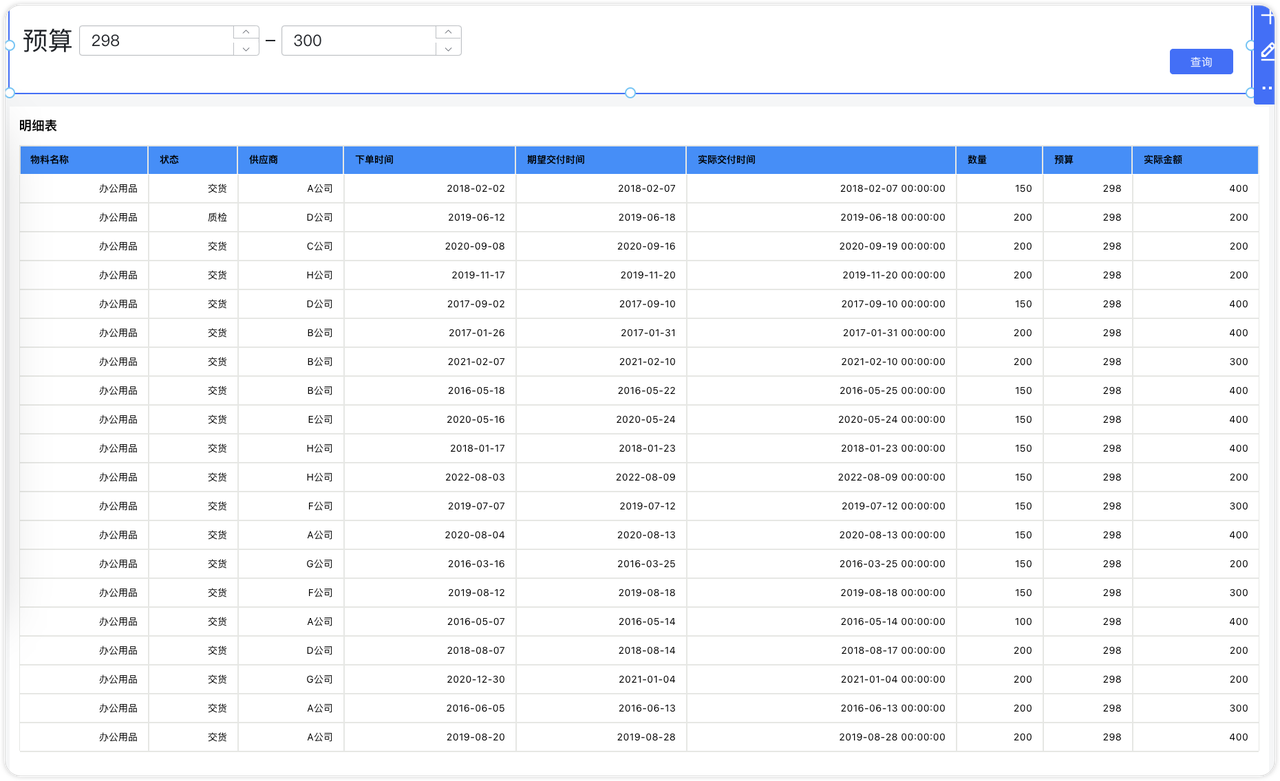The image size is (1280, 781).
Task: Click the 实际金额 column header
Action: click(1195, 160)
